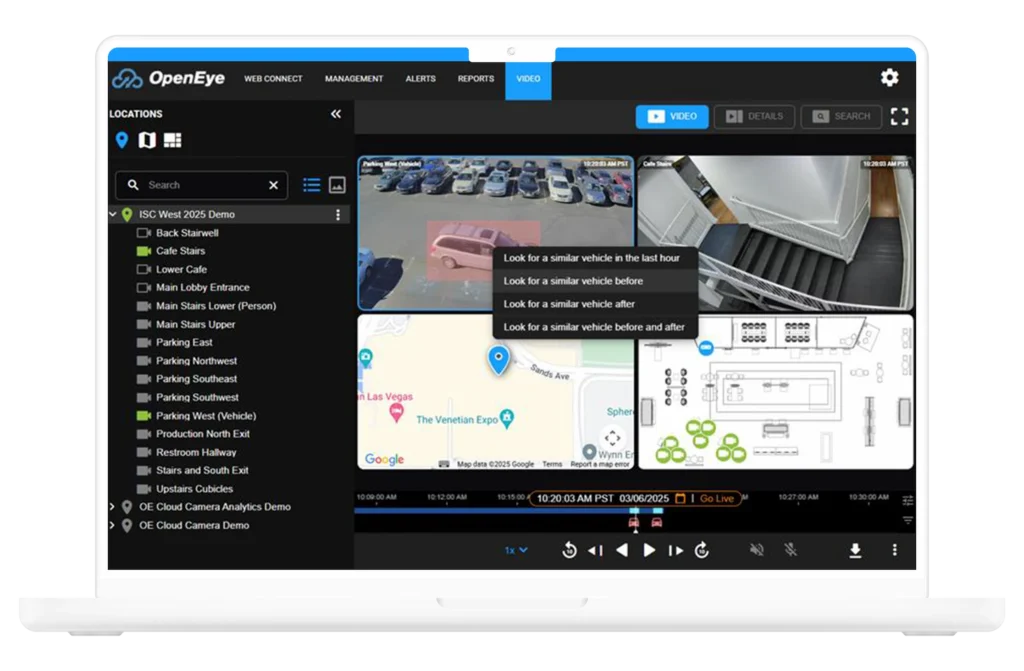Expand OE Cloud Camera Demo location
Viewport: 1024px width, 671px height.
[x=112, y=525]
